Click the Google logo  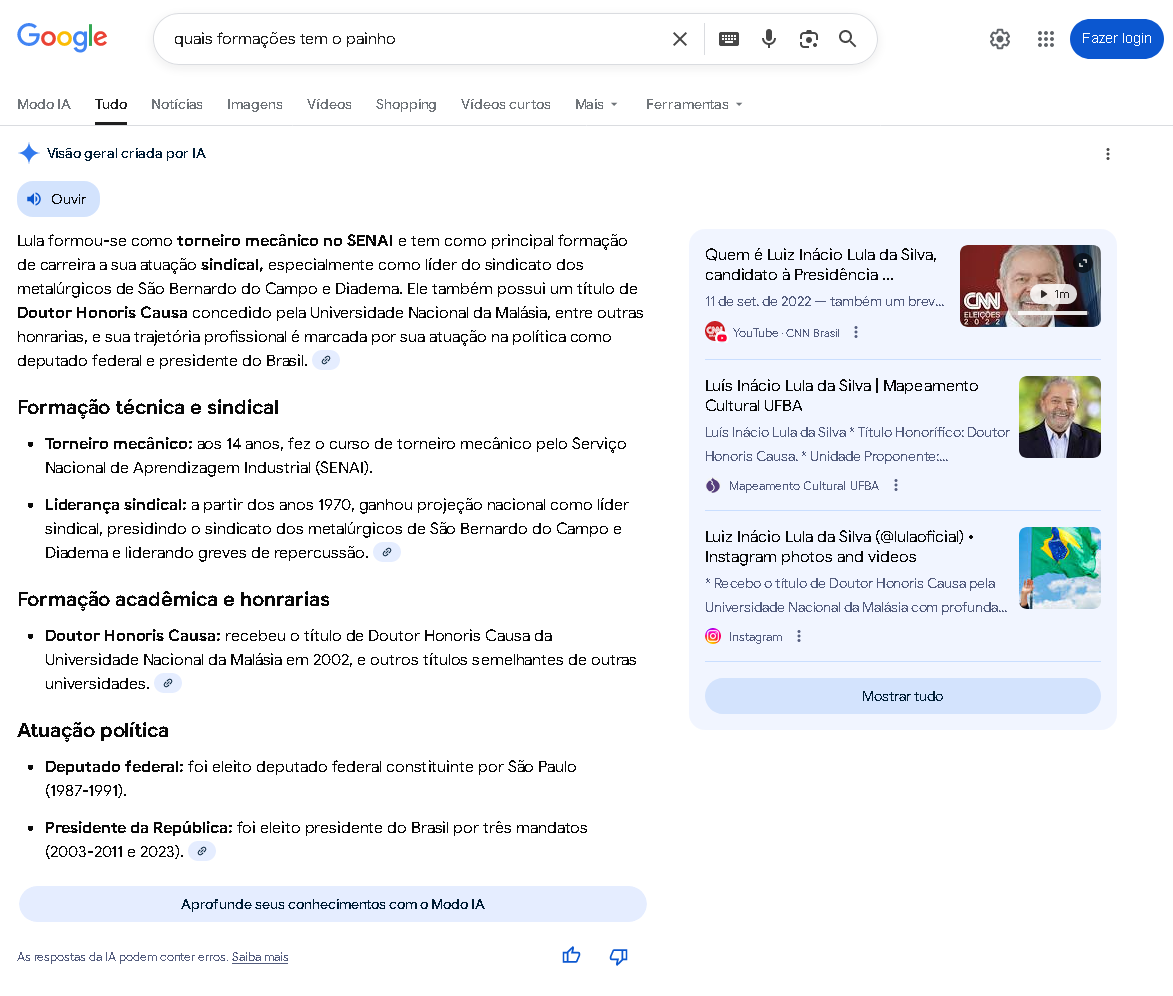[x=62, y=37]
